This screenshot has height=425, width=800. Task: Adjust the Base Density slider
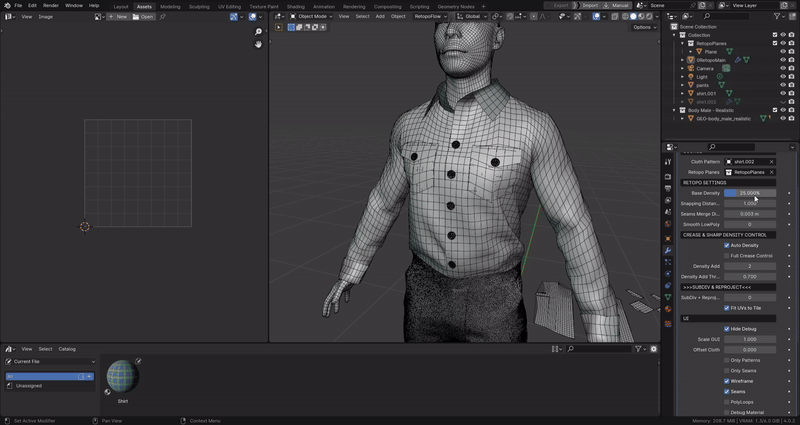coord(749,193)
